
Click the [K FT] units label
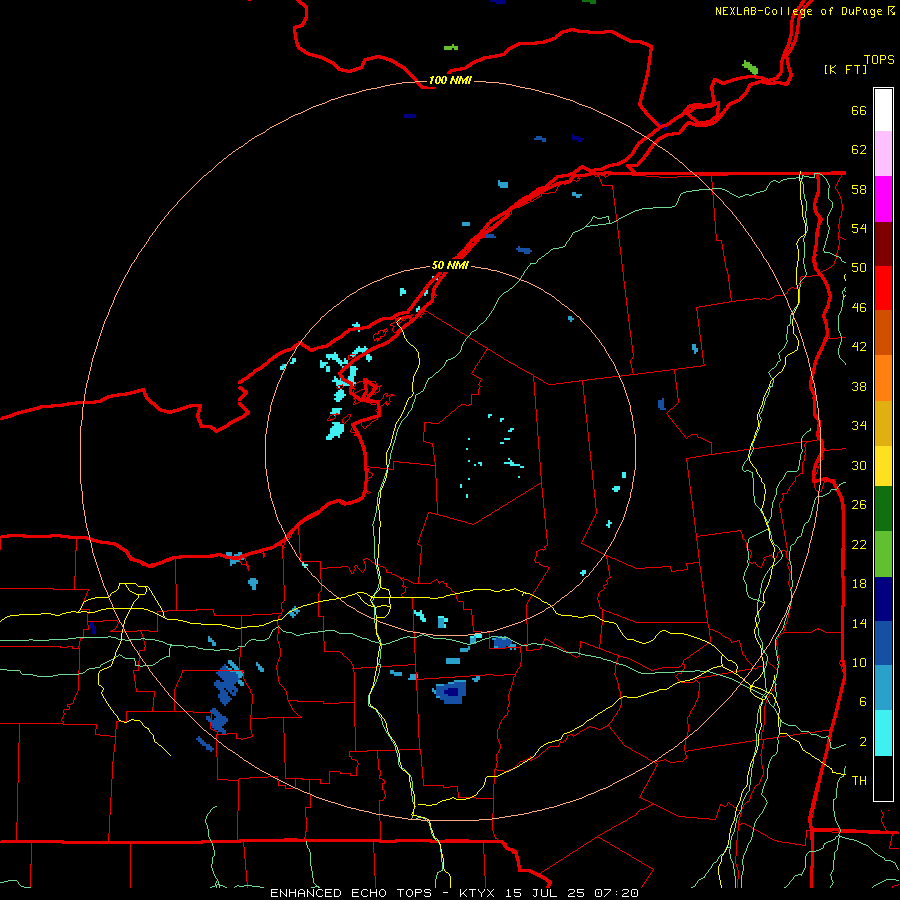(x=845, y=69)
